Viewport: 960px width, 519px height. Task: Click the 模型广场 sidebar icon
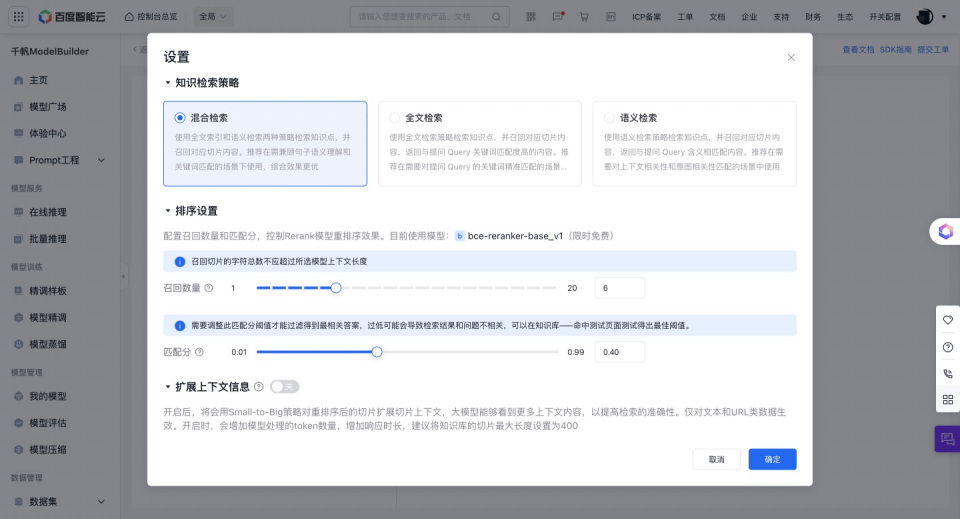click(x=18, y=107)
